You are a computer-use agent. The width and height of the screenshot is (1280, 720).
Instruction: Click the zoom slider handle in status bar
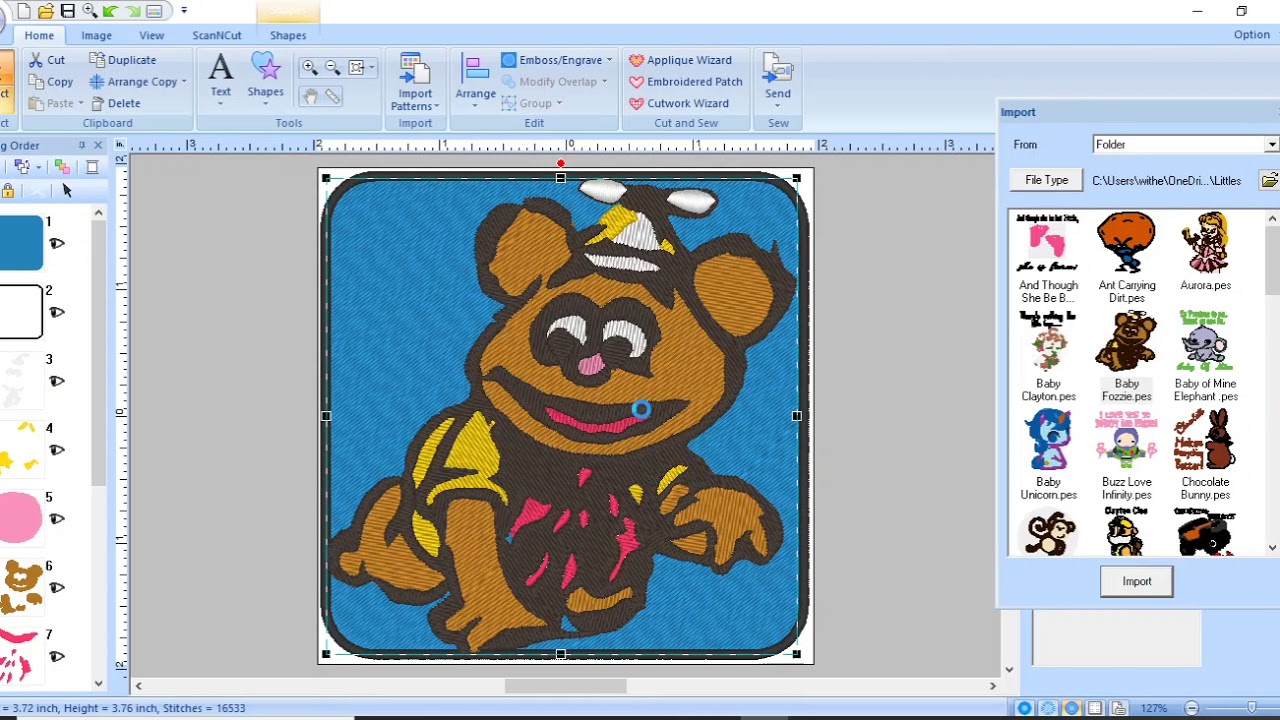[x=1251, y=708]
